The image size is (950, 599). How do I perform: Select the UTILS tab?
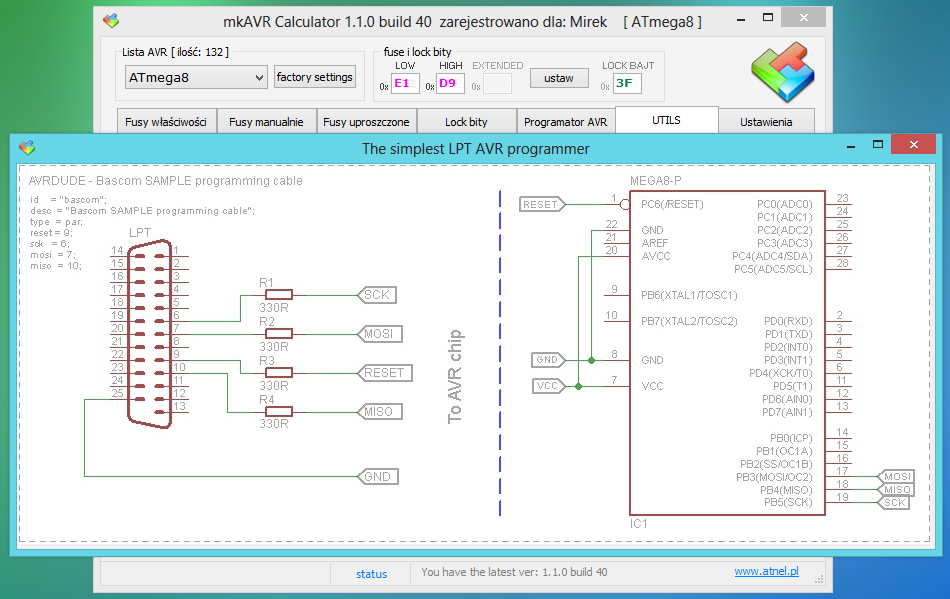coord(666,120)
